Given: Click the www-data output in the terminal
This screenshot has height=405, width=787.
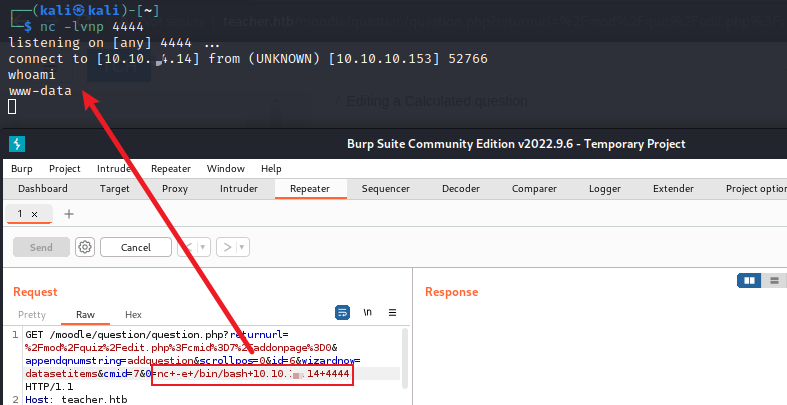Looking at the screenshot, I should click(x=40, y=91).
